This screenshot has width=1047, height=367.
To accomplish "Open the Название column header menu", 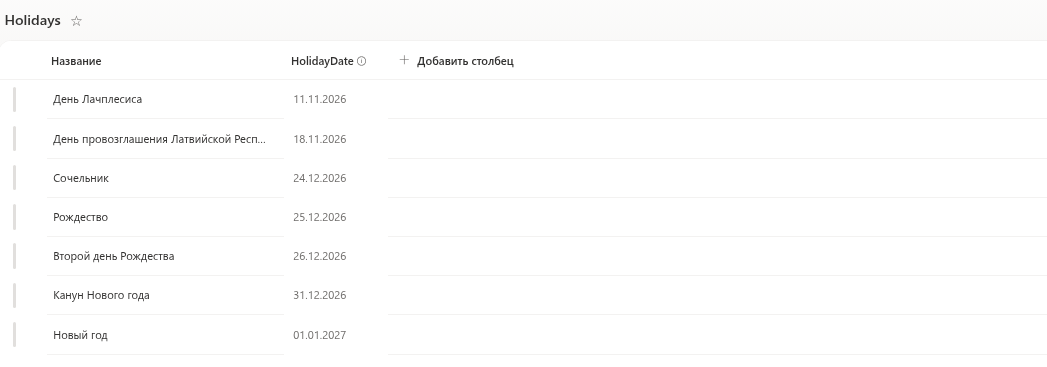I will coord(76,61).
